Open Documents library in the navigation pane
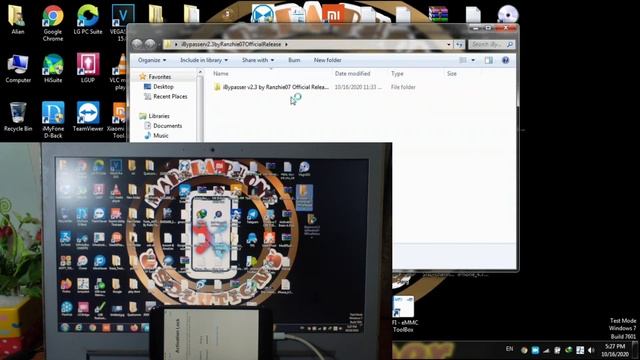 pos(167,126)
